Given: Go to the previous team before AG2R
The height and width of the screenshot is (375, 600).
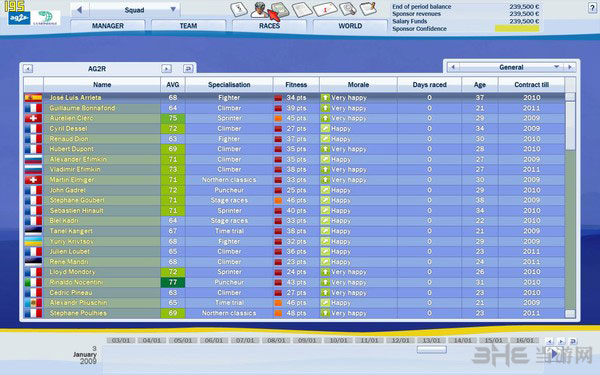Looking at the screenshot, I should point(28,68).
